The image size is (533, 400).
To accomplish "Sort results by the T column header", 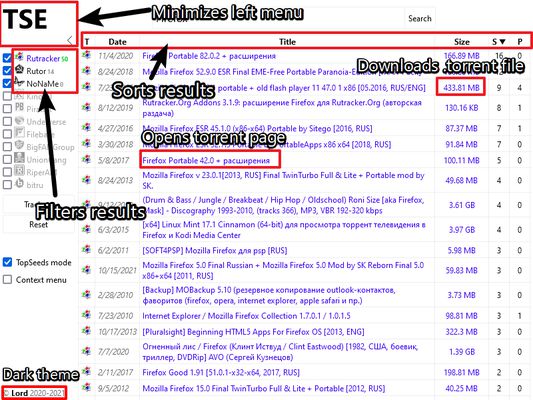I will [x=87, y=41].
